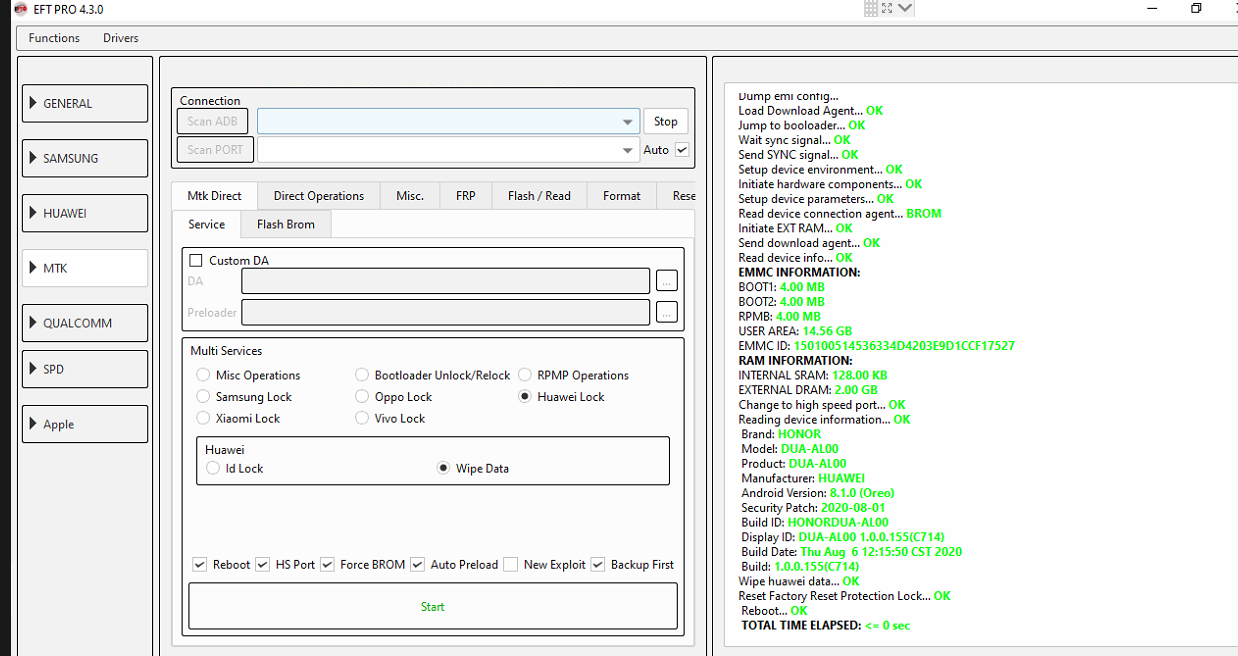Switch to the Mtk Direct tab
1238x656 pixels.
tap(214, 196)
